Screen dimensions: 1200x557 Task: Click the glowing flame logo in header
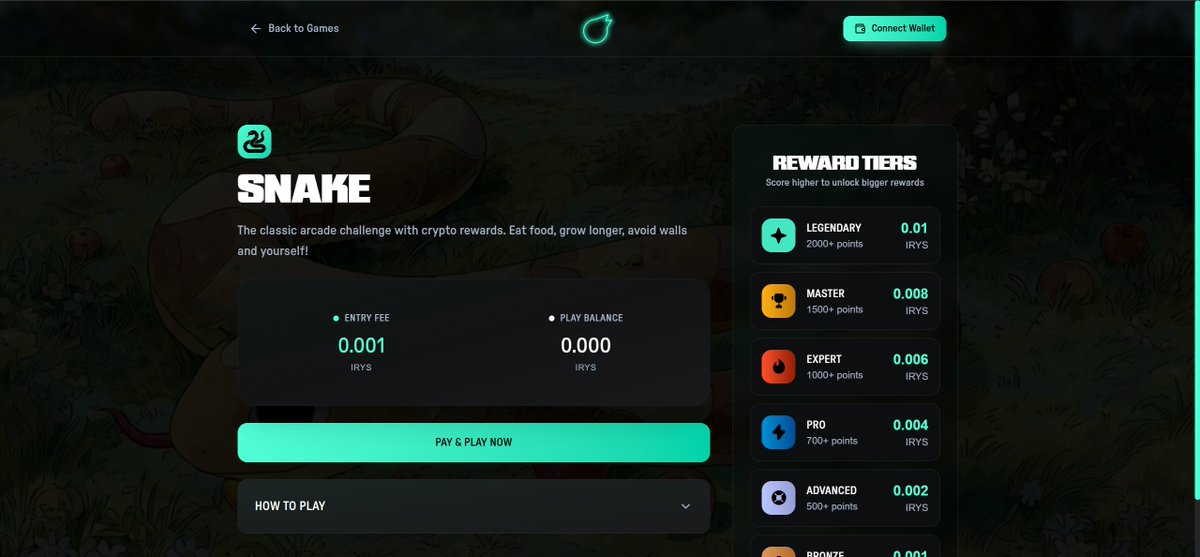tap(597, 28)
